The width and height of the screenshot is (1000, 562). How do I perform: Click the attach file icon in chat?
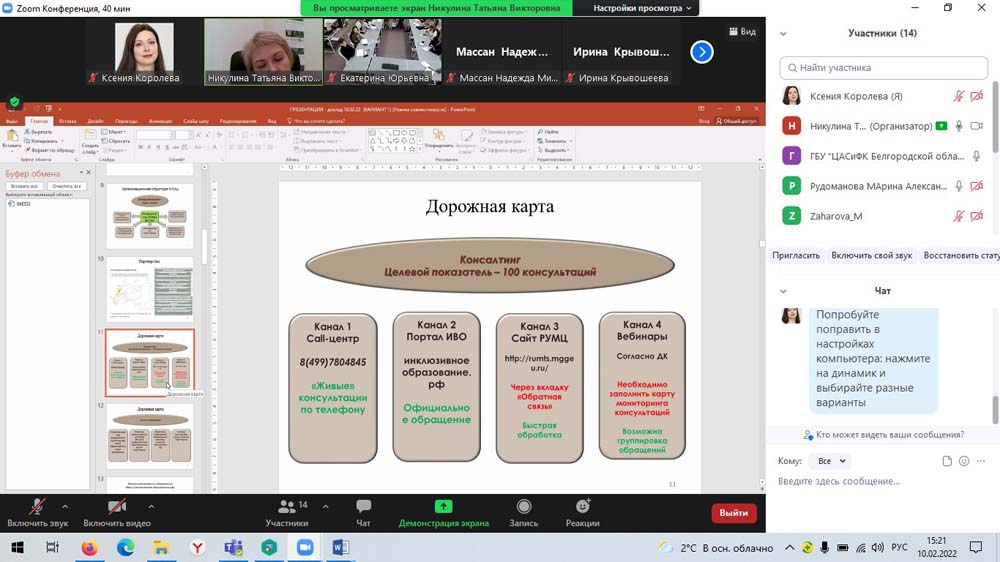click(x=947, y=461)
